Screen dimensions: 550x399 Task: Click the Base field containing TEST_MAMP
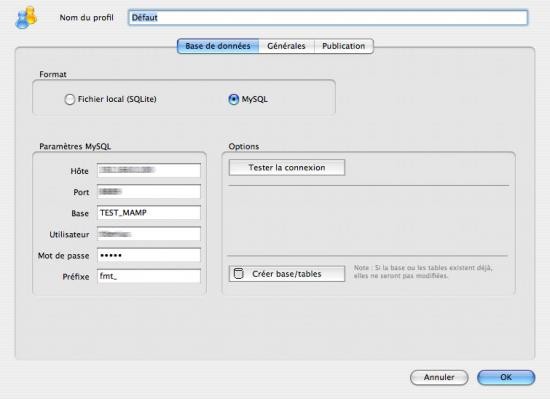[149, 213]
